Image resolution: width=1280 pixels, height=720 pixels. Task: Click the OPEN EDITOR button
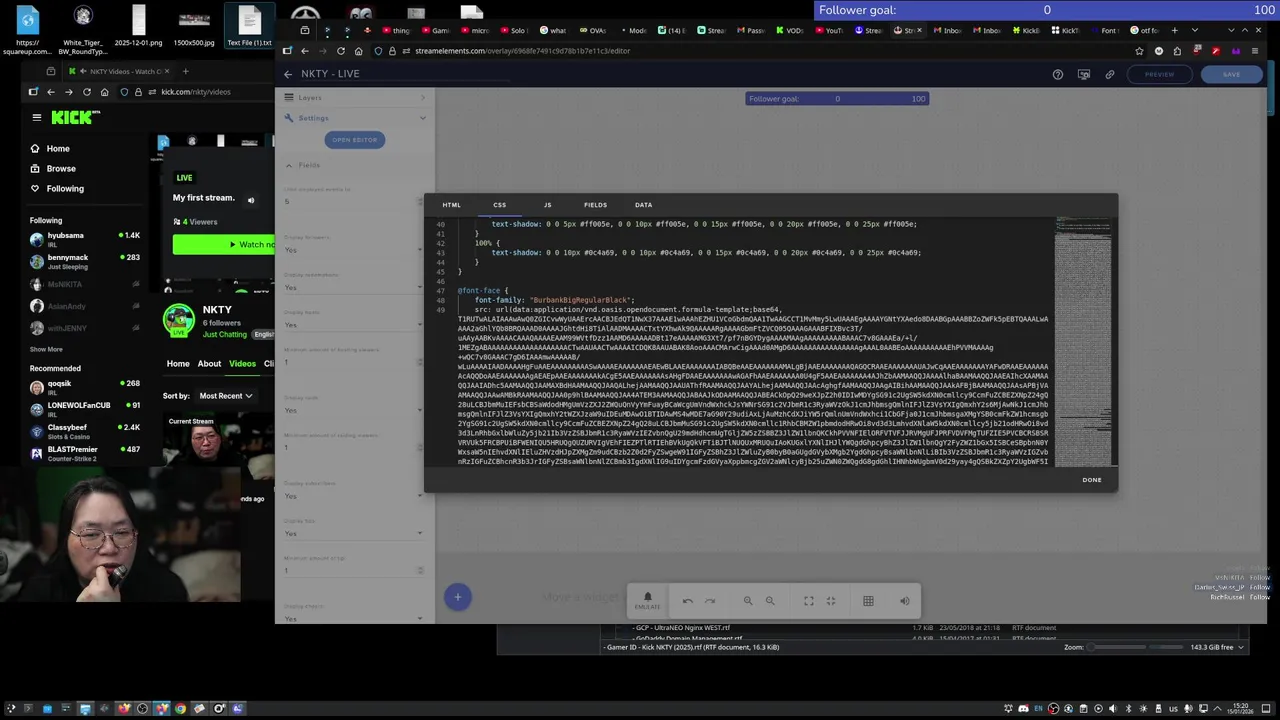[355, 140]
